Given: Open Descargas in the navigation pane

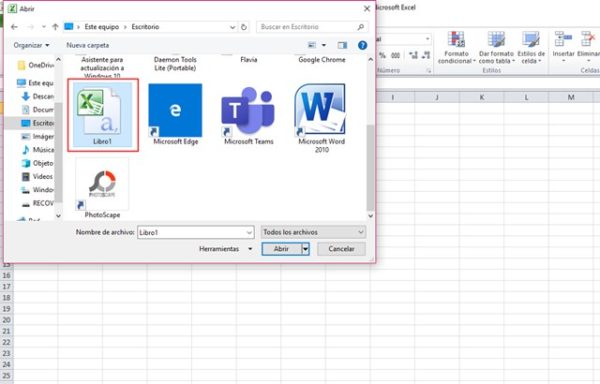Looking at the screenshot, I should tap(38, 96).
